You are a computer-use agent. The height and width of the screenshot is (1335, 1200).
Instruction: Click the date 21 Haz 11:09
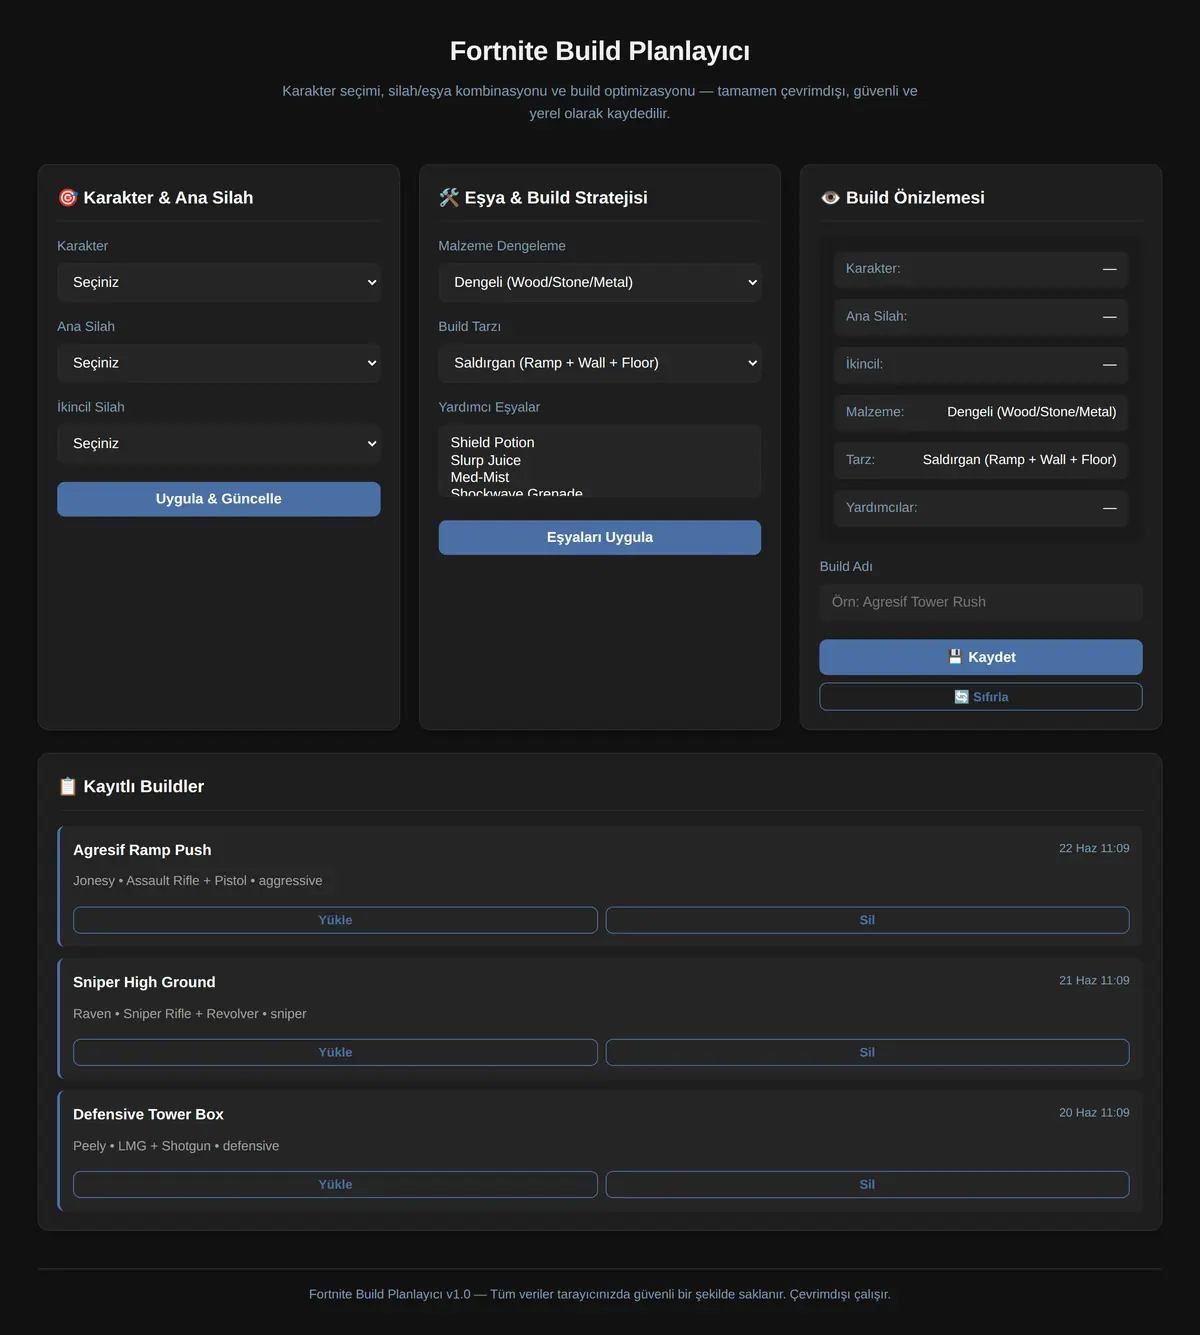pyautogui.click(x=1094, y=980)
